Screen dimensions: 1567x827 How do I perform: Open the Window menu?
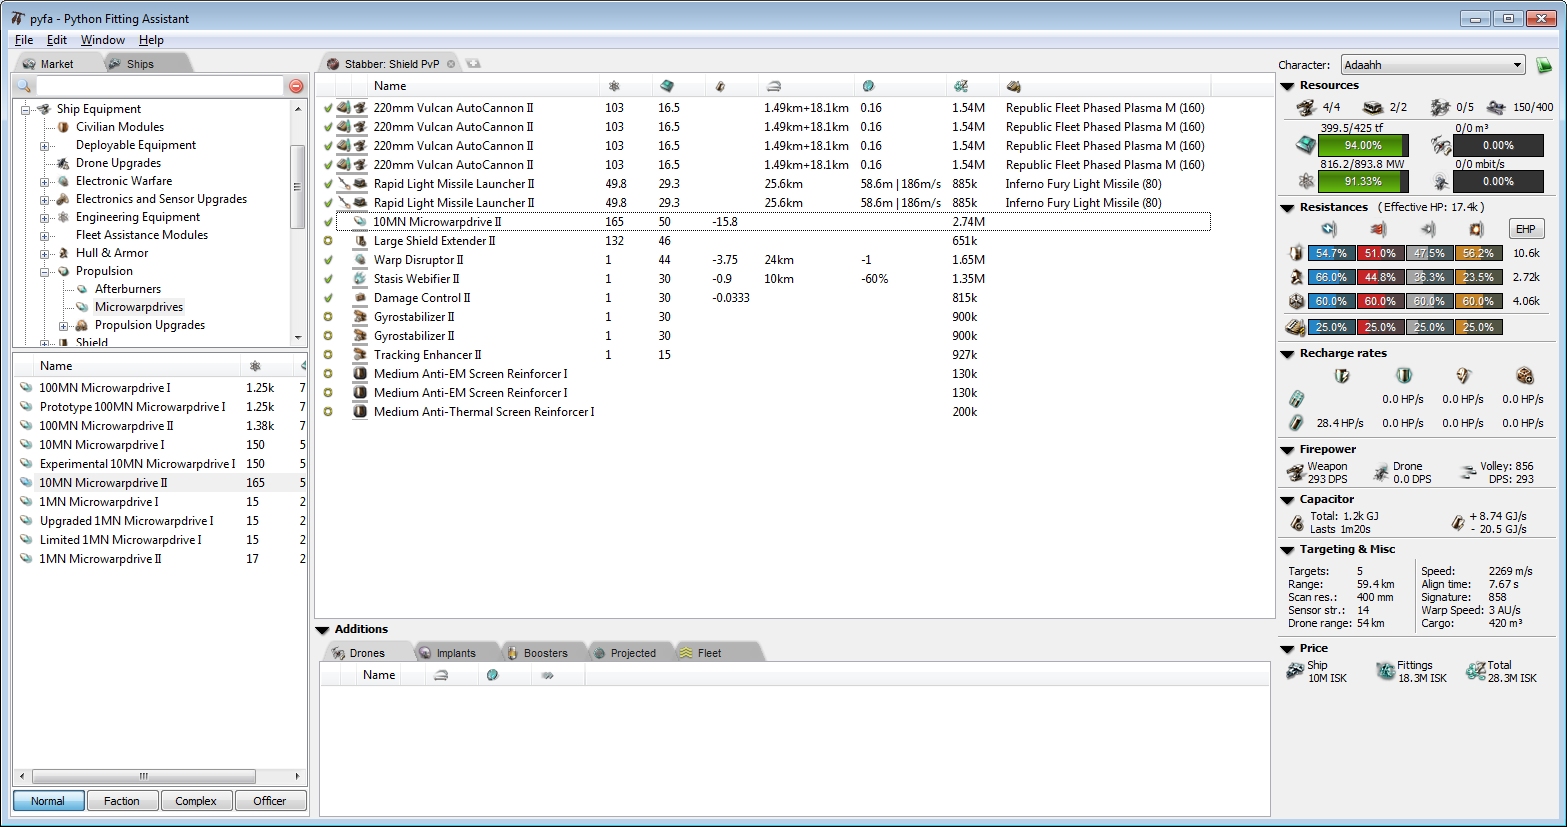(103, 40)
